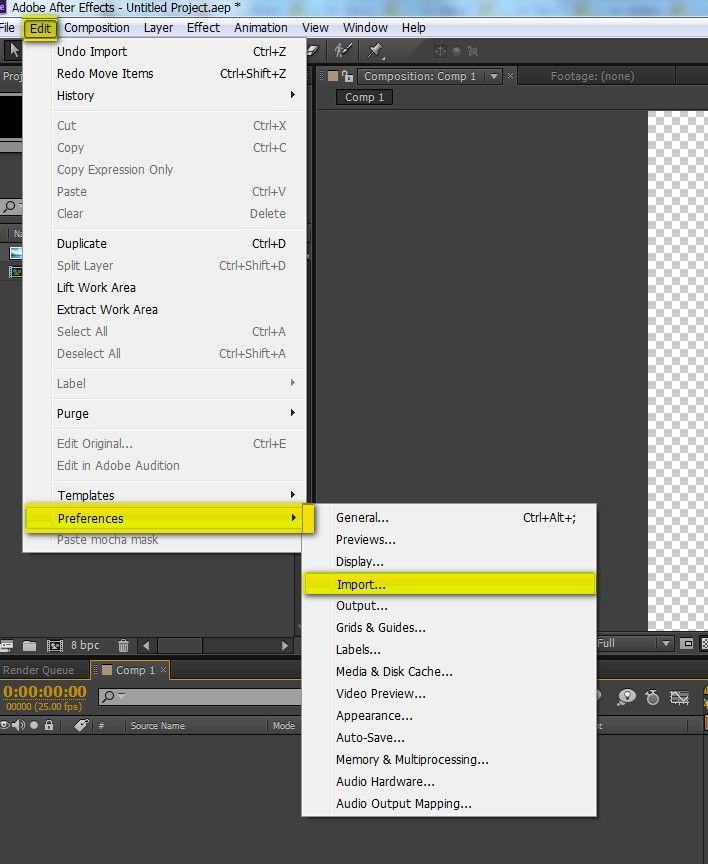Click the auto-keyframe stopwatch icon in timeline
The height and width of the screenshot is (864, 708).
point(652,698)
